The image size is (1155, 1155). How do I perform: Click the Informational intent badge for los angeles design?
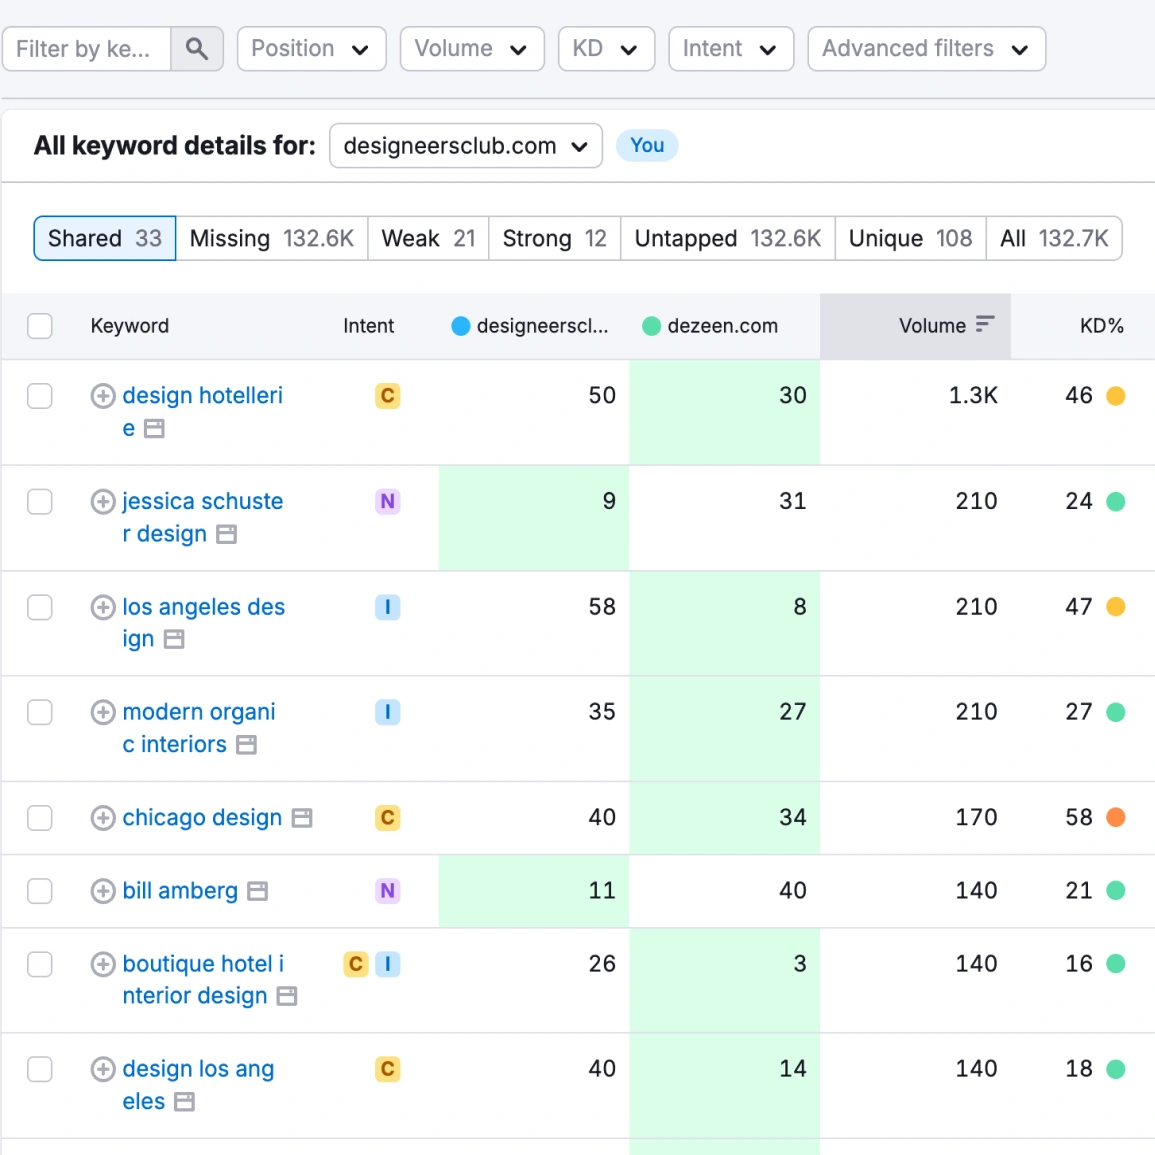(387, 607)
